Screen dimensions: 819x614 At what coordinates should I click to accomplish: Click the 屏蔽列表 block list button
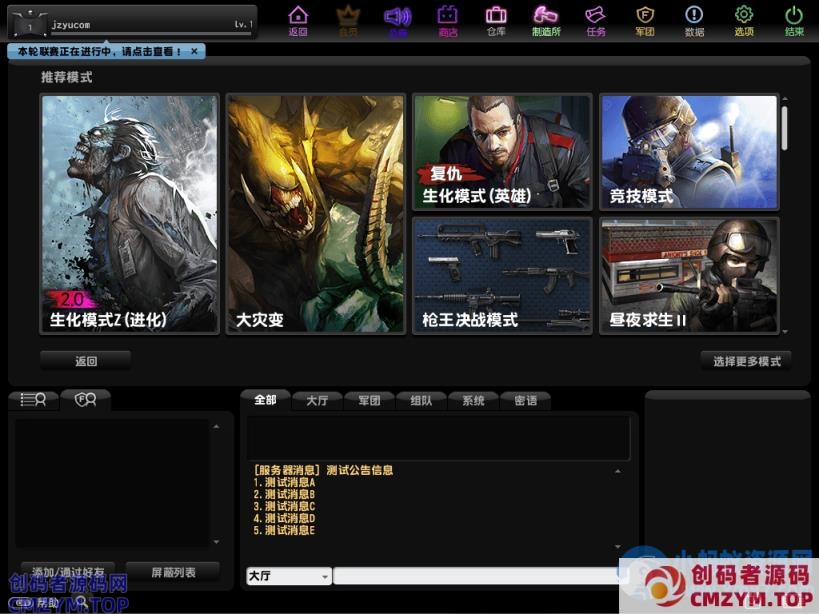pos(173,572)
